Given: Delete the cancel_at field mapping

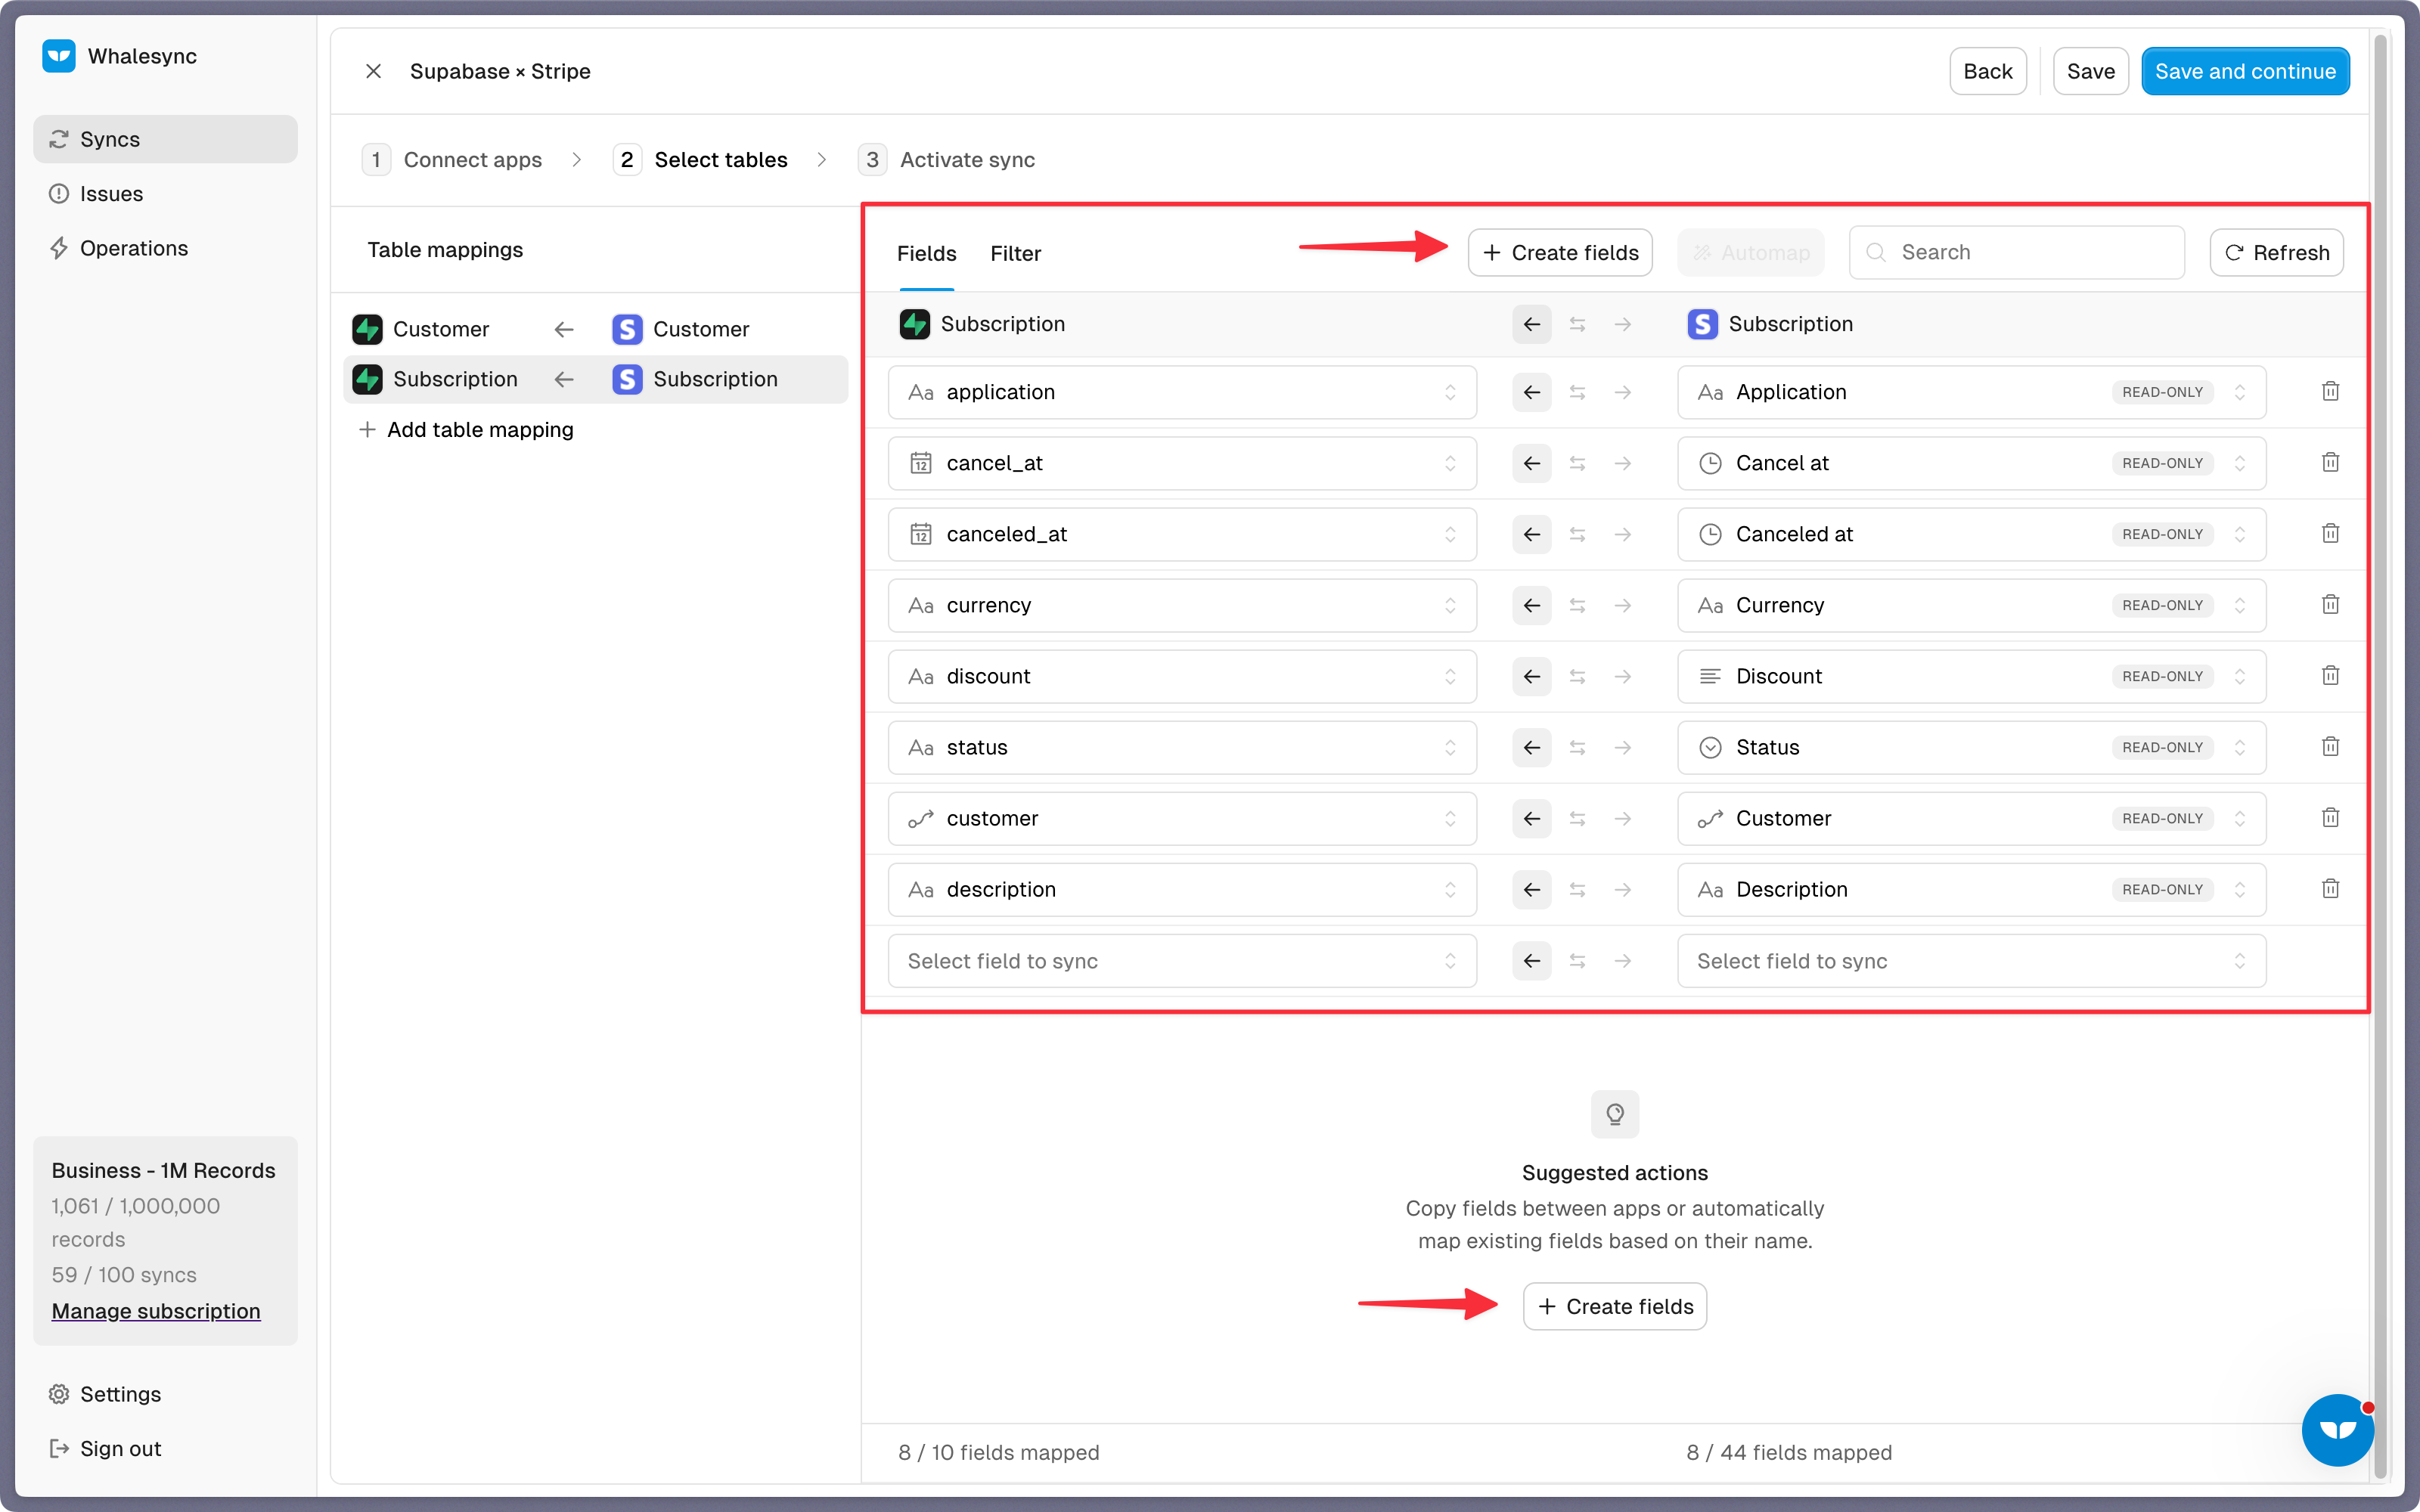Looking at the screenshot, I should pos(2330,462).
